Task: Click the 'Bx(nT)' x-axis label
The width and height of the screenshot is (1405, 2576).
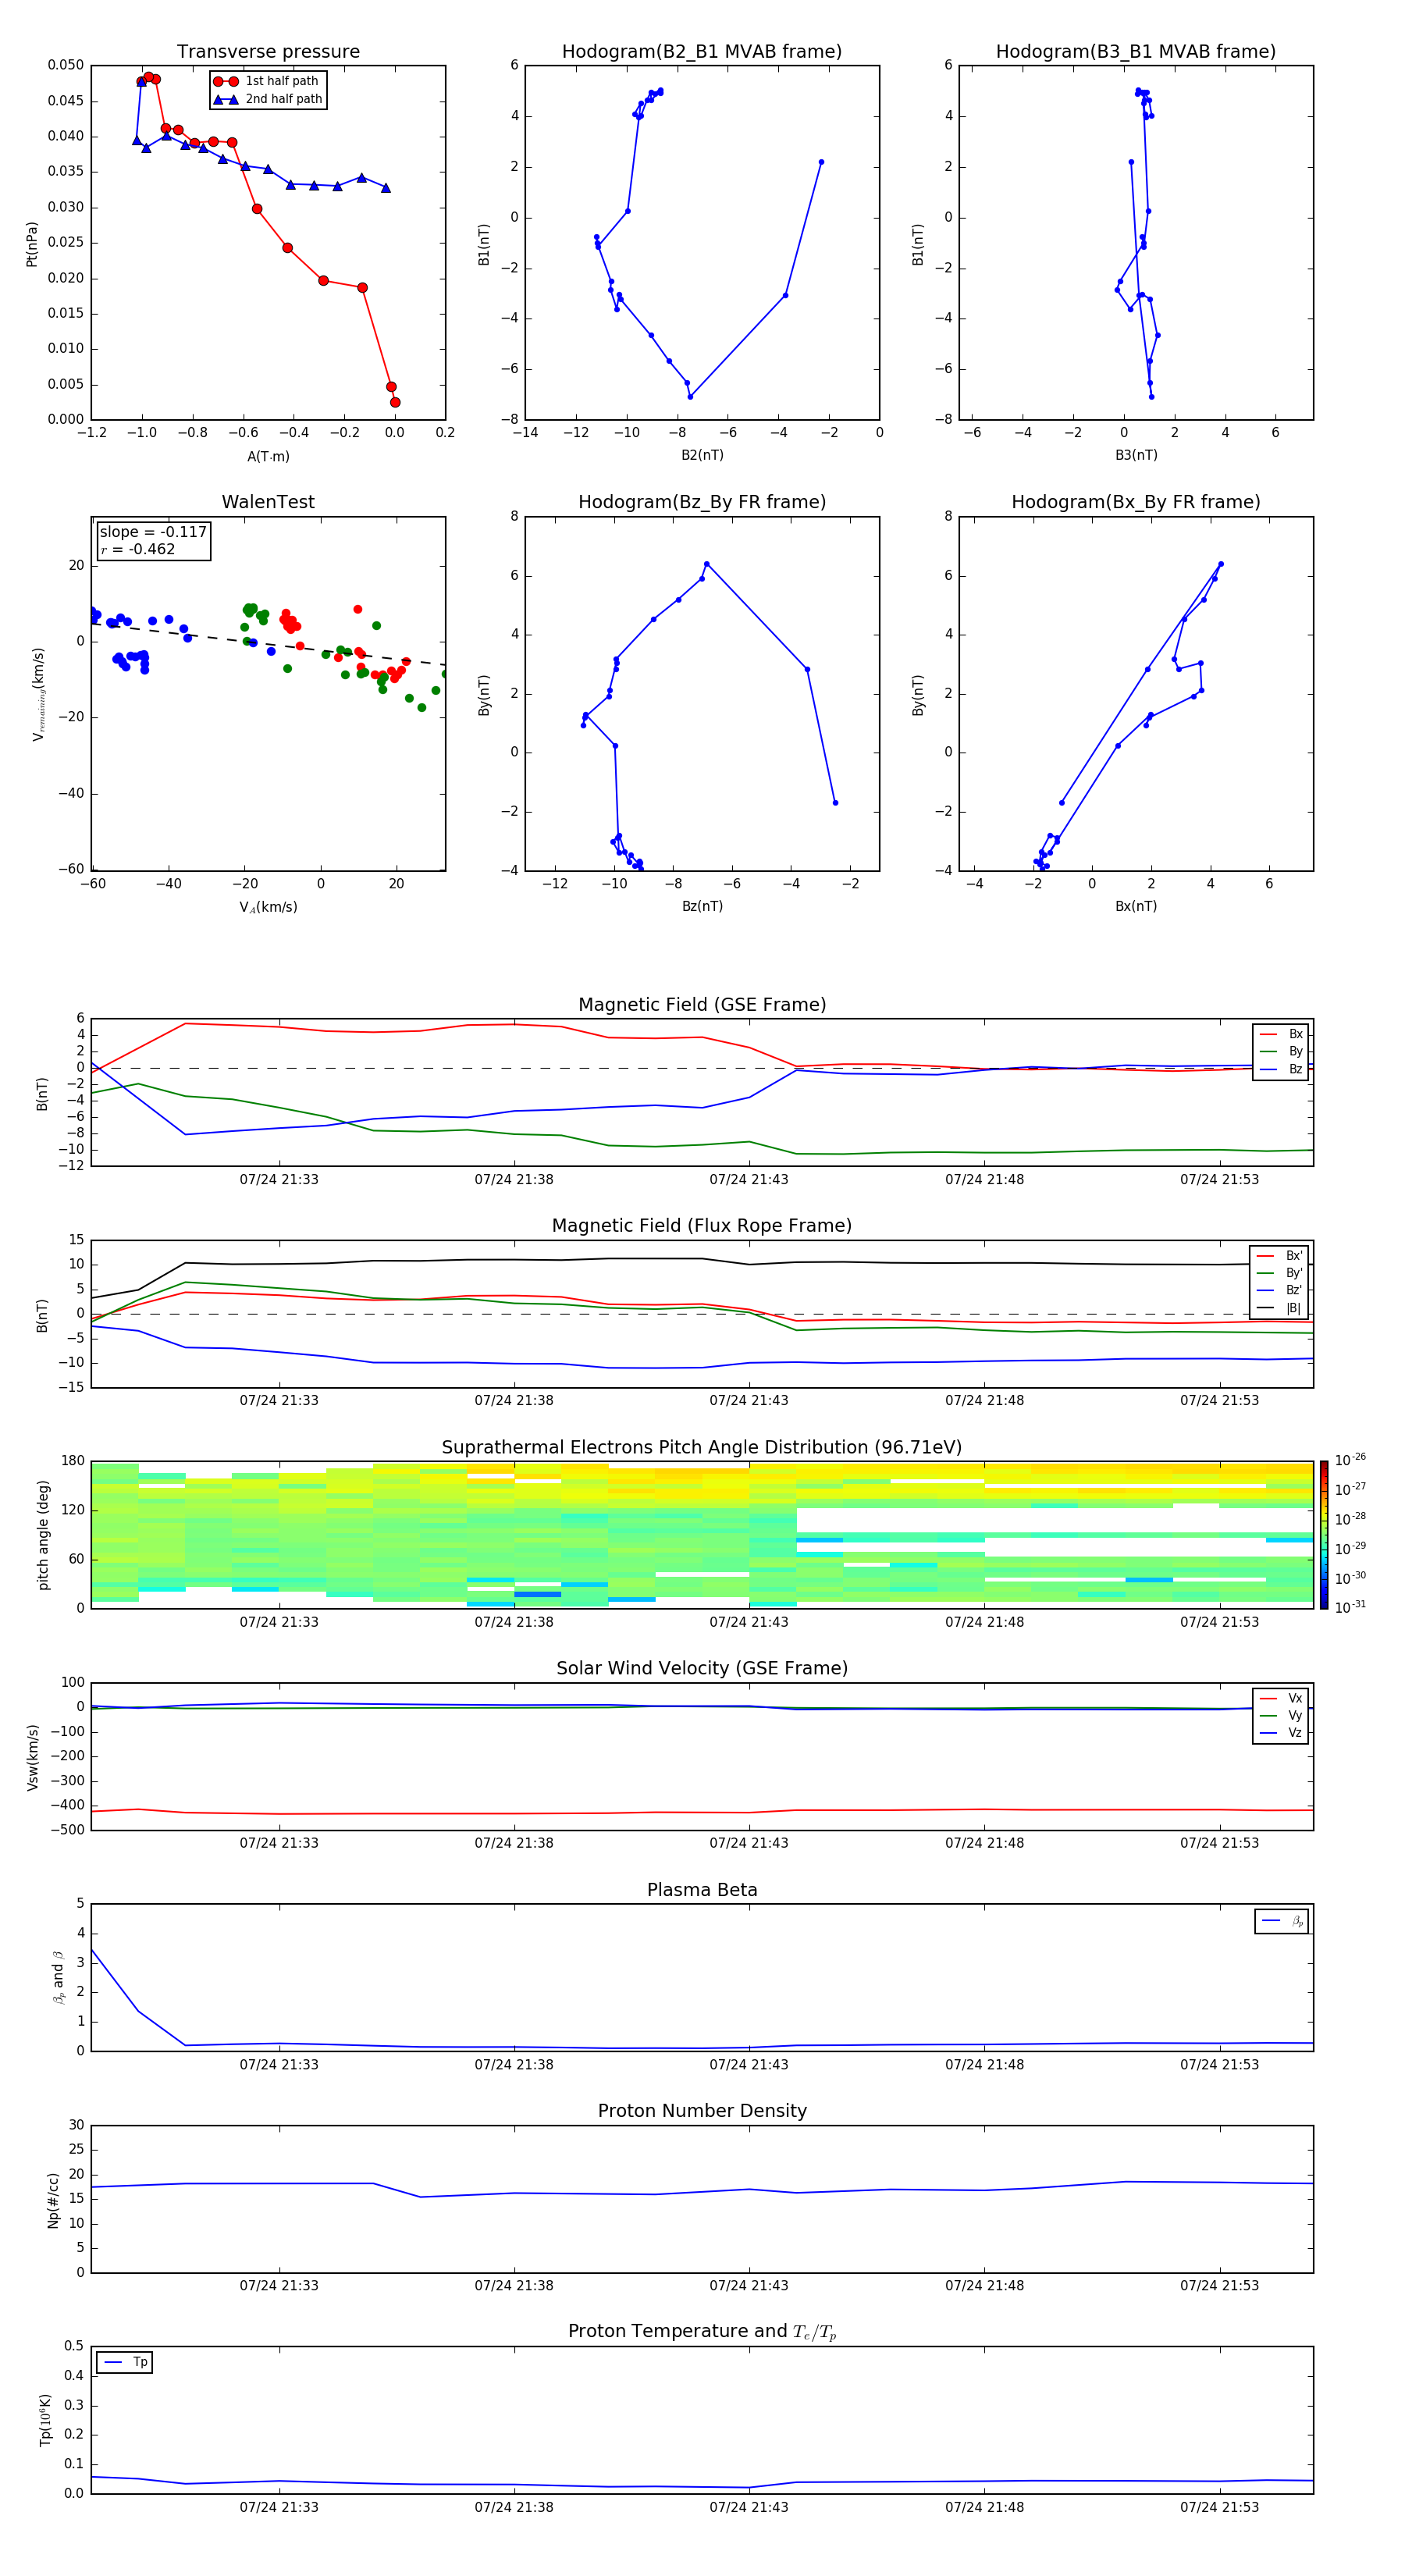Action: pyautogui.click(x=1136, y=906)
